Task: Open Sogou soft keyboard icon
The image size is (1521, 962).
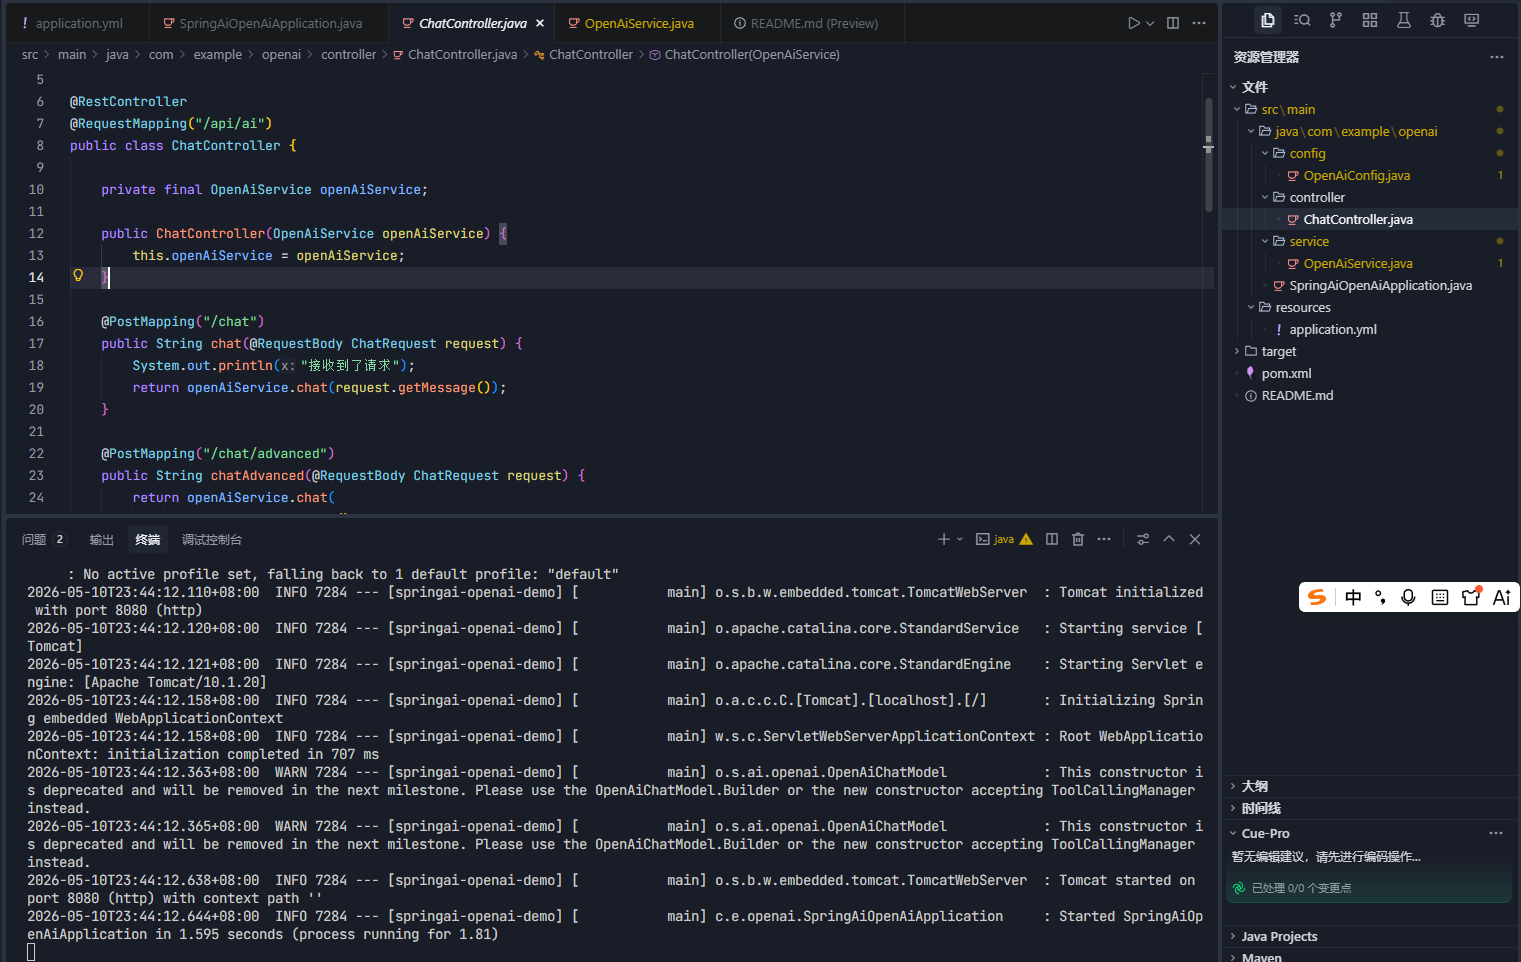Action: [1440, 597]
